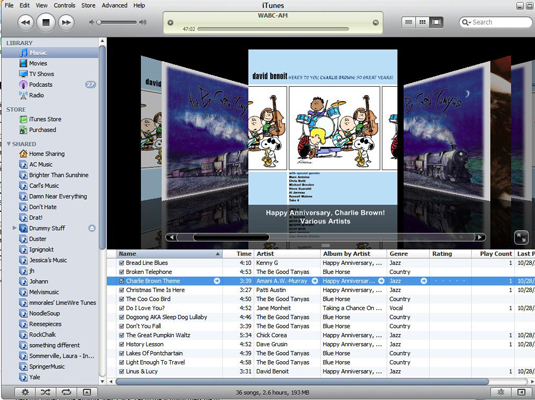Enter full screen Cover Flow
Screen dimensions: 535x400
click(x=521, y=238)
